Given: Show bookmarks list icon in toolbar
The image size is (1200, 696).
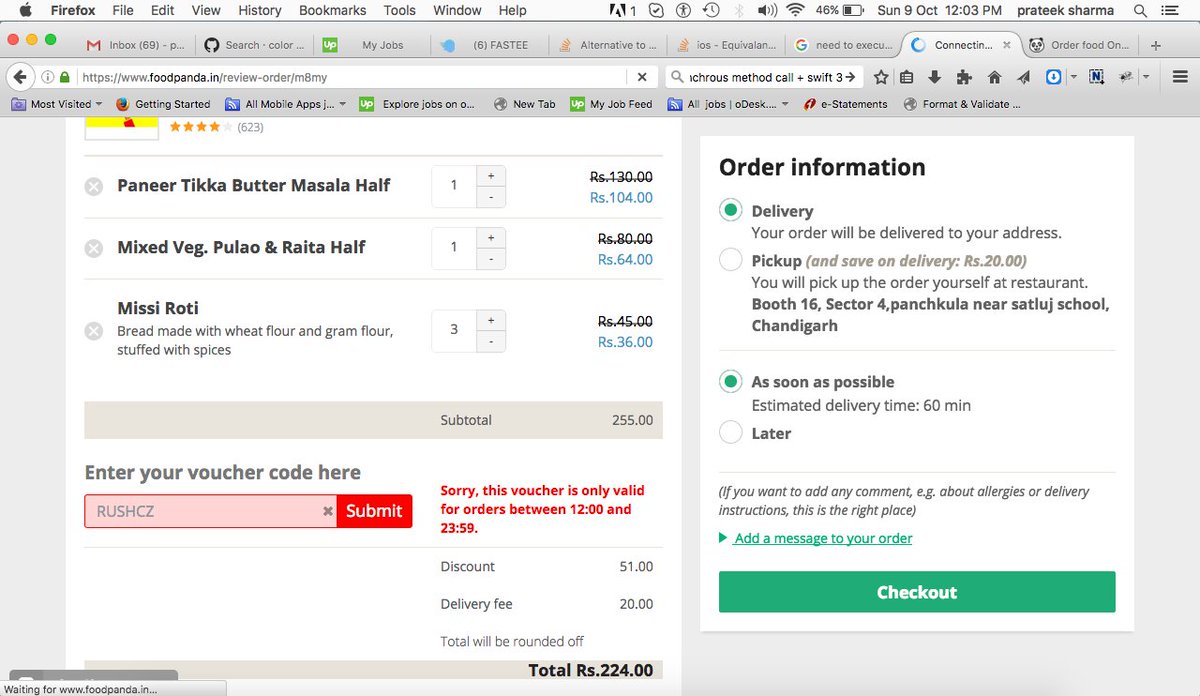Looking at the screenshot, I should [x=907, y=77].
